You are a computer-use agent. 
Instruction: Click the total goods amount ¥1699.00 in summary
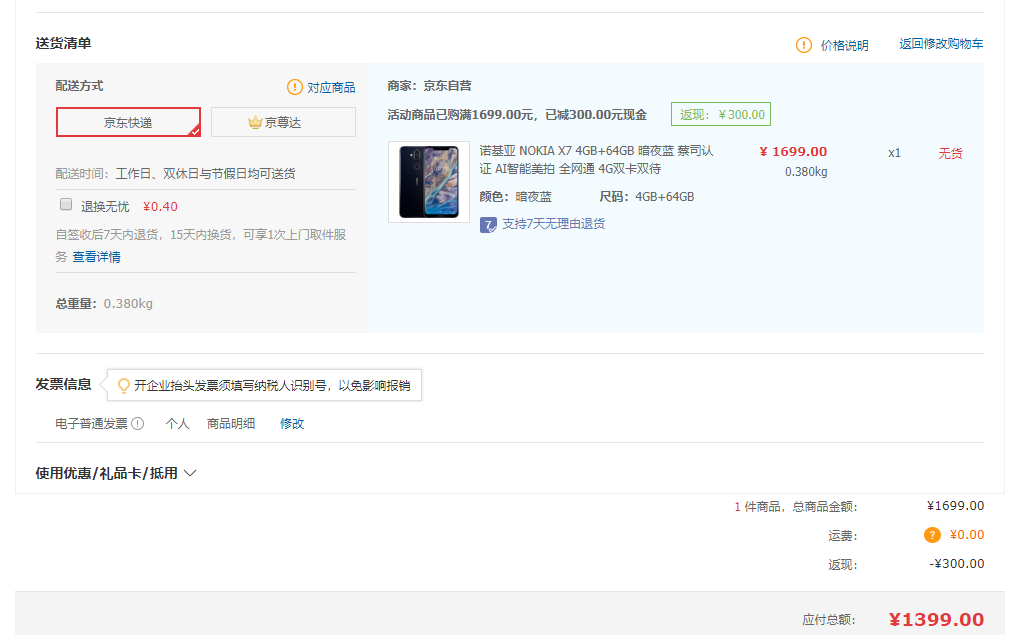point(955,506)
